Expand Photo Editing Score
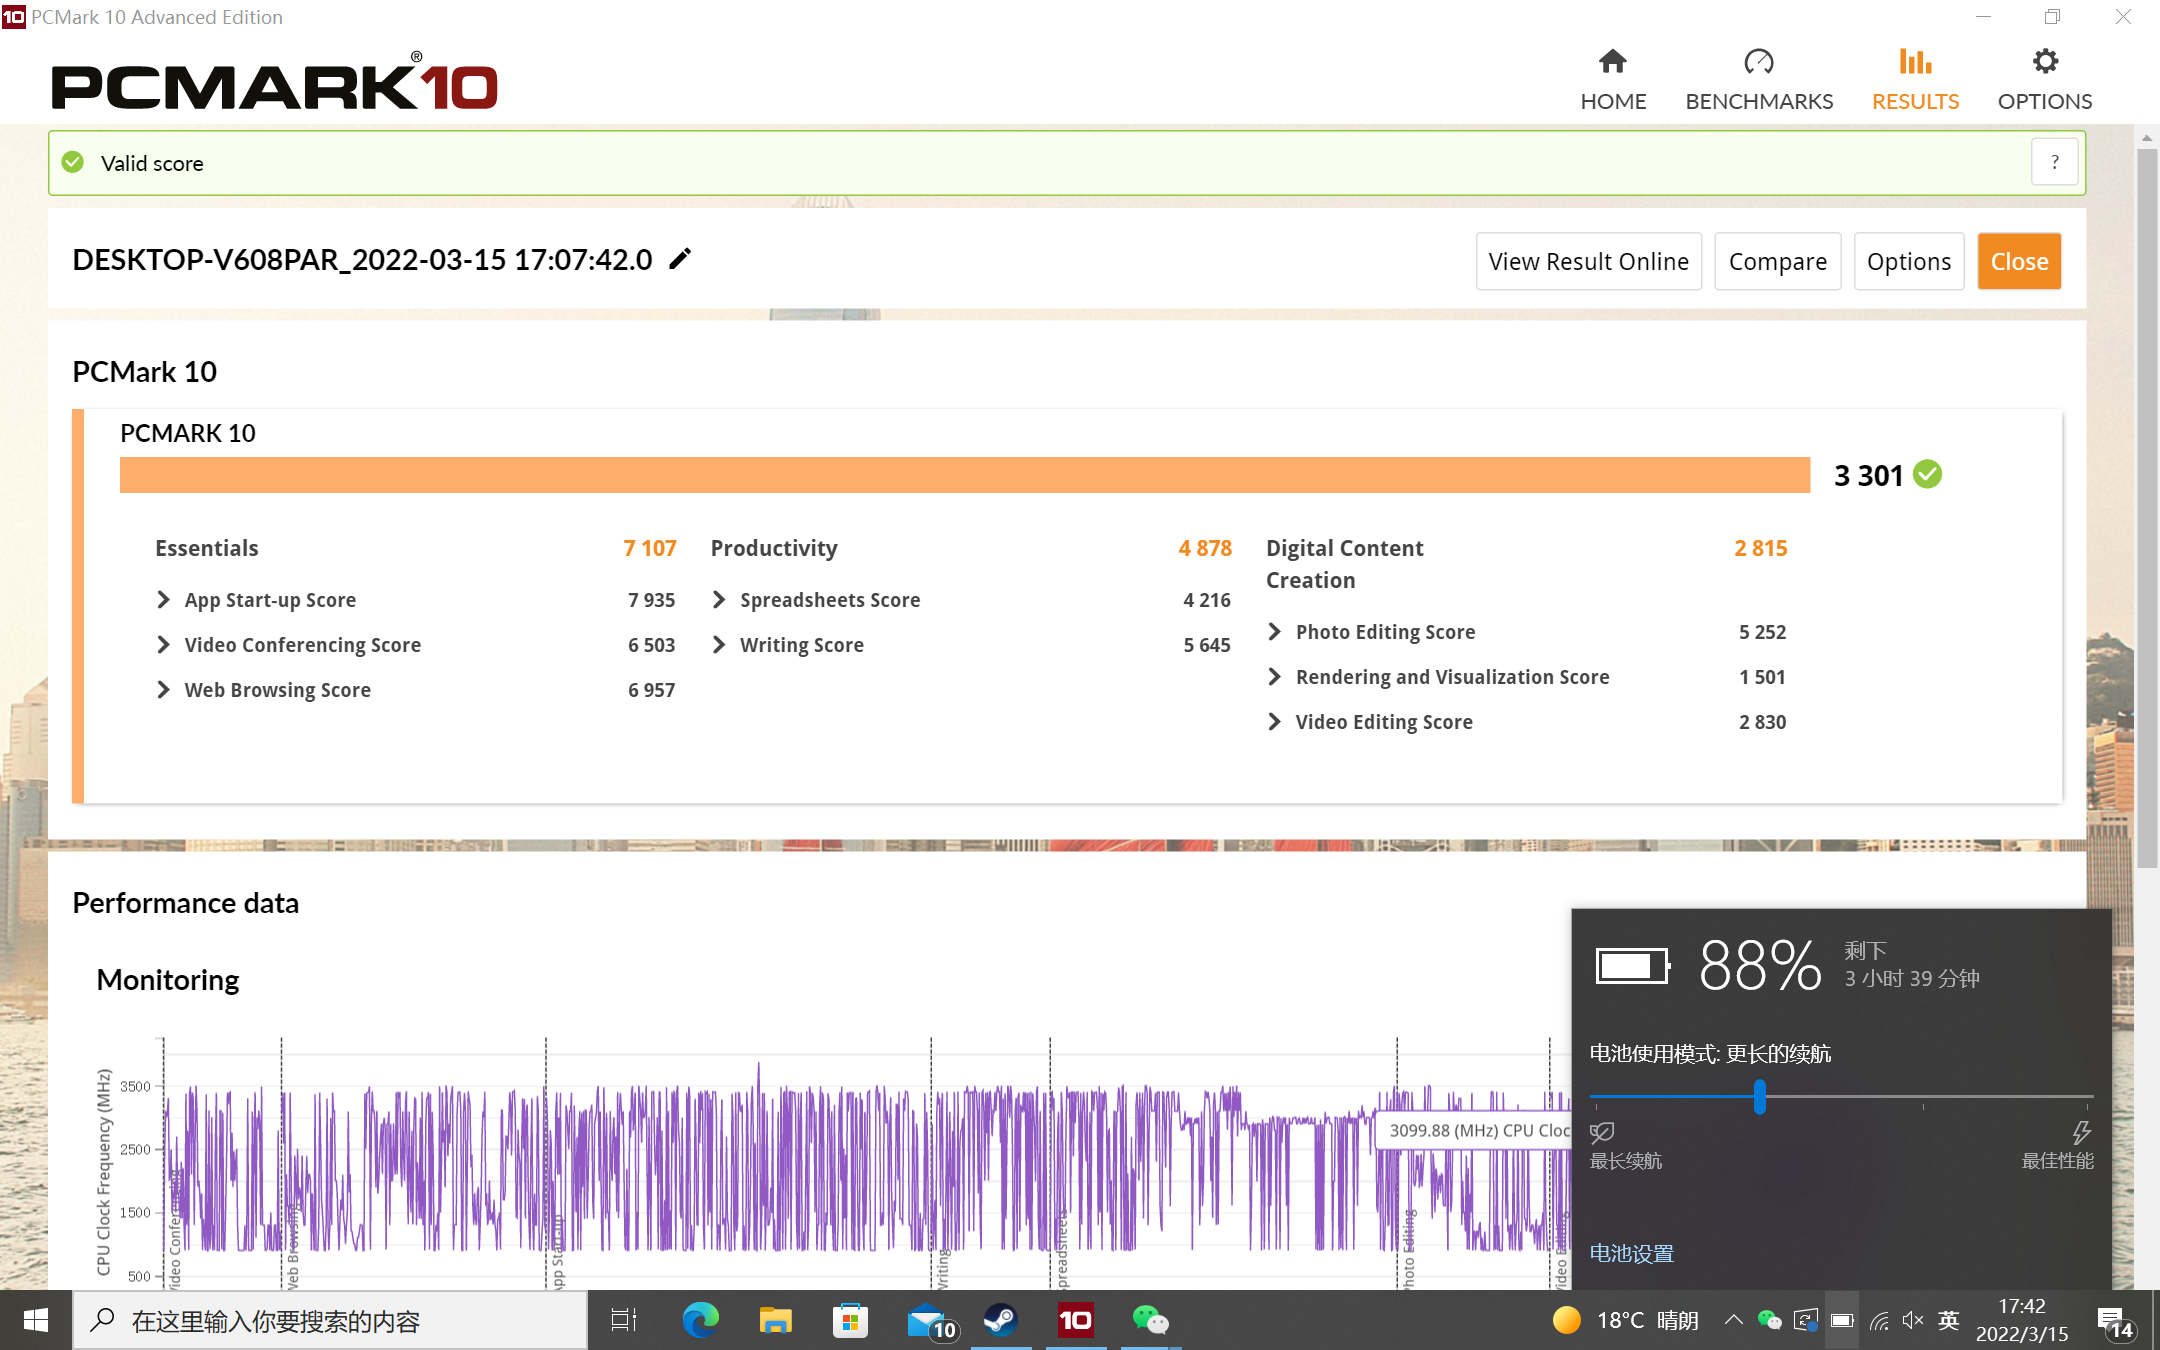The image size is (2160, 1350). (x=1275, y=631)
